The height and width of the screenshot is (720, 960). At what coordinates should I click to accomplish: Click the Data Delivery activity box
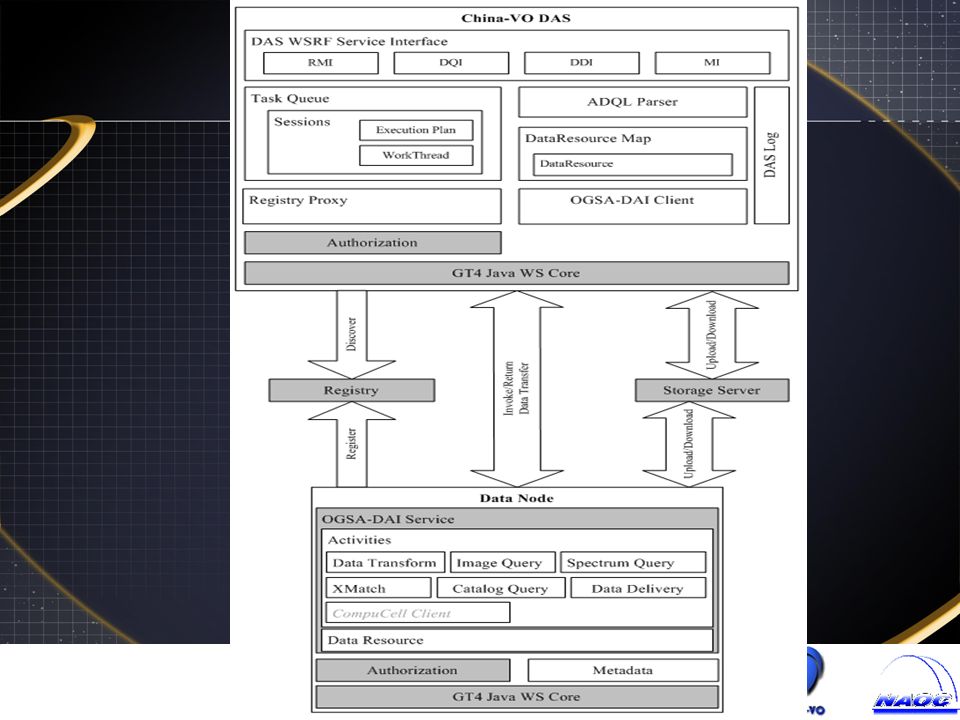click(x=638, y=588)
